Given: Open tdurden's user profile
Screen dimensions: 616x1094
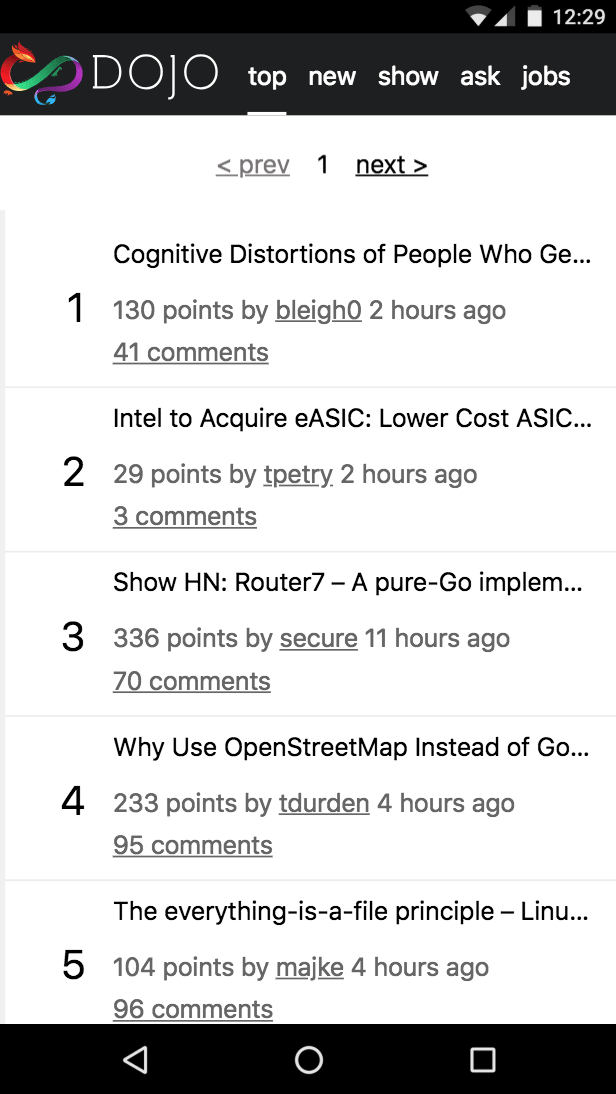Looking at the screenshot, I should pyautogui.click(x=324, y=804).
